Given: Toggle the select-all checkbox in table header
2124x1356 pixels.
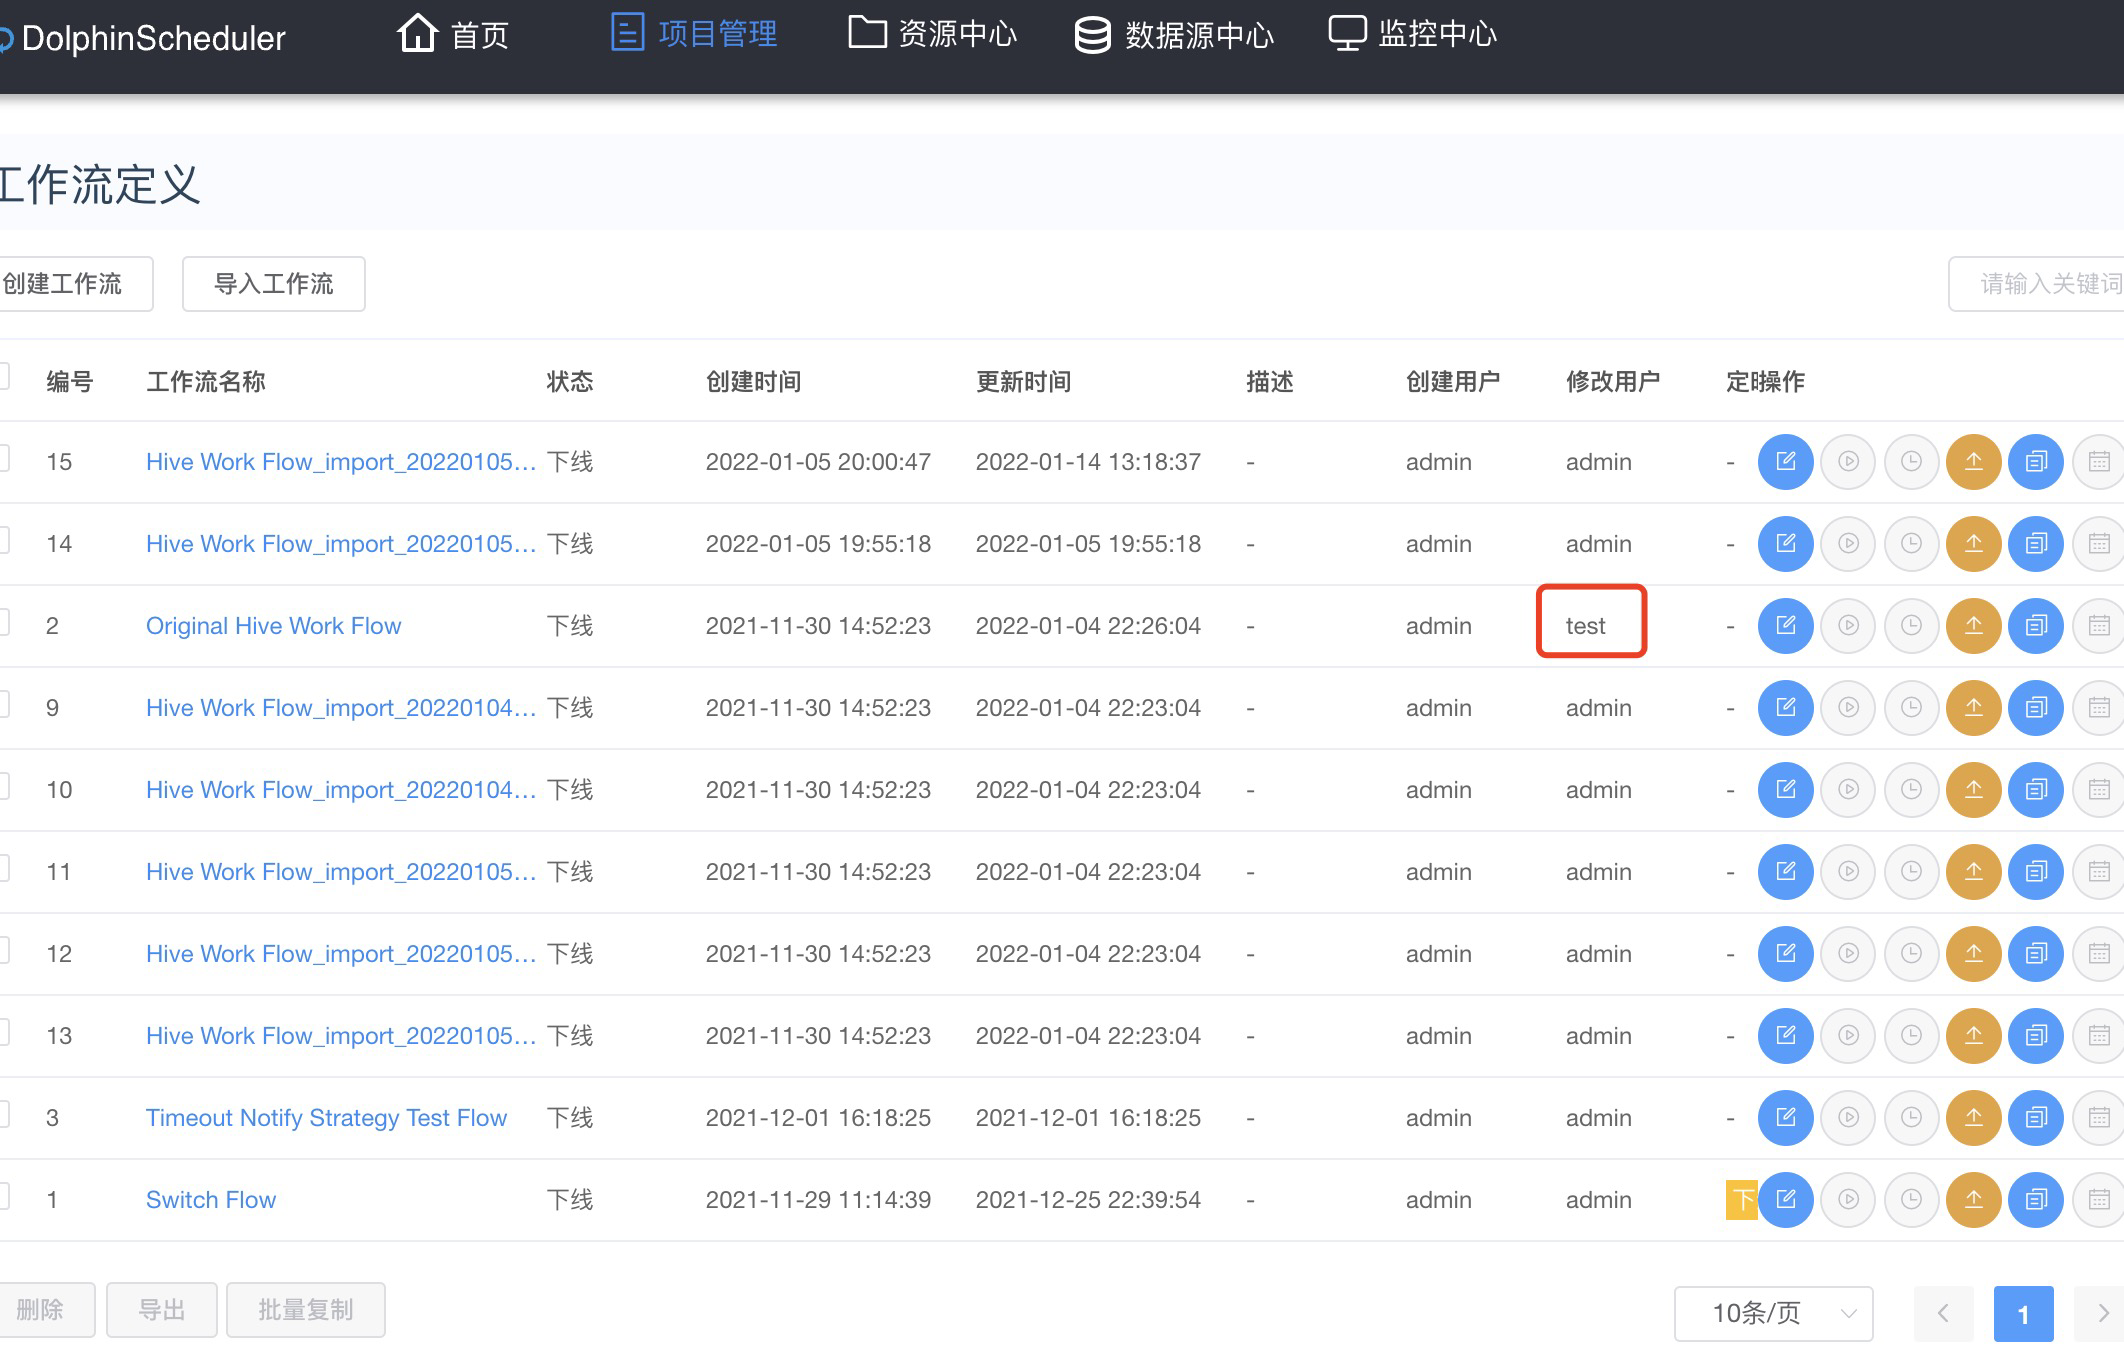Looking at the screenshot, I should [x=3, y=376].
